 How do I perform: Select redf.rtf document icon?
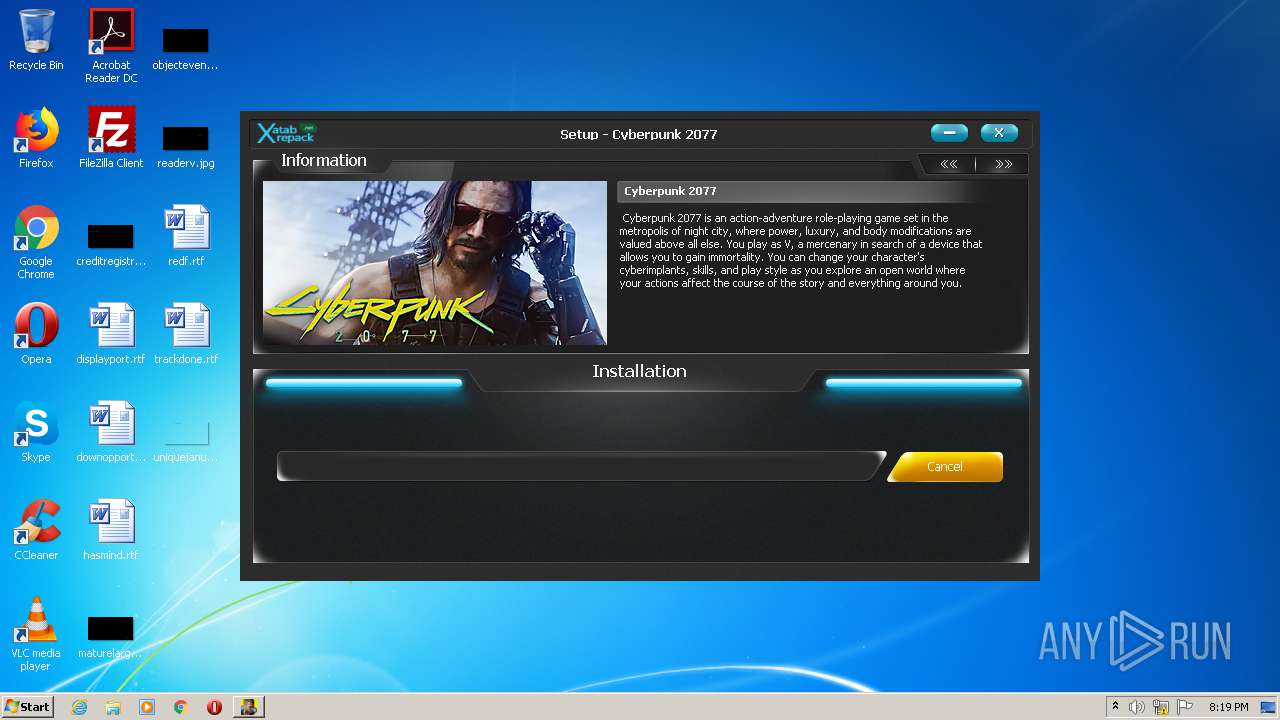[x=186, y=236]
